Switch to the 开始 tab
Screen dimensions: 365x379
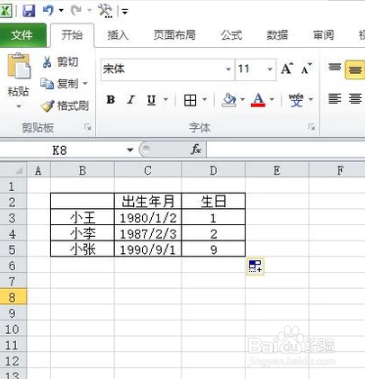72,35
